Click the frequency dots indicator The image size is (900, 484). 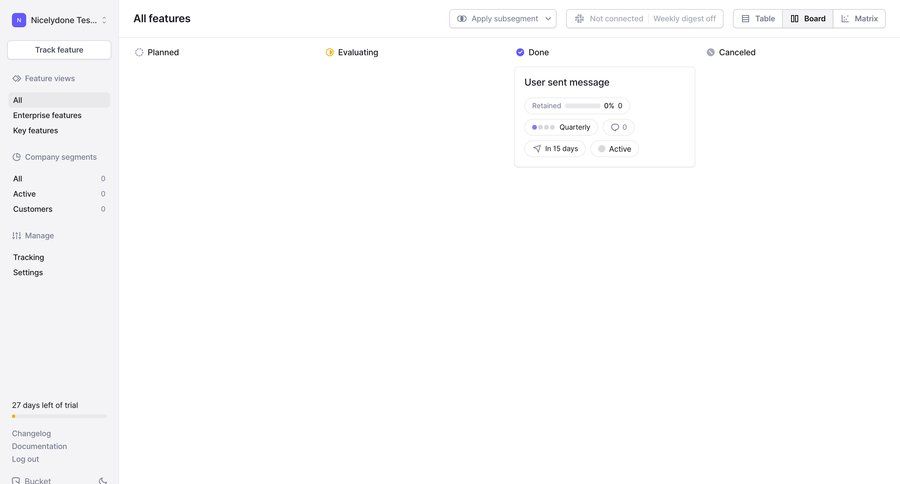click(x=543, y=127)
